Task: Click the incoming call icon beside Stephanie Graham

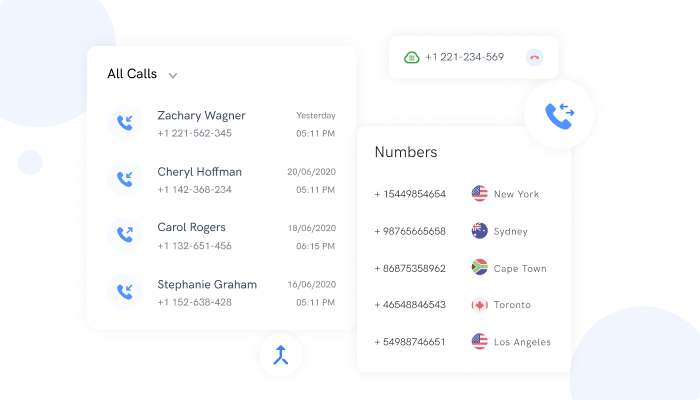Action: (x=125, y=293)
